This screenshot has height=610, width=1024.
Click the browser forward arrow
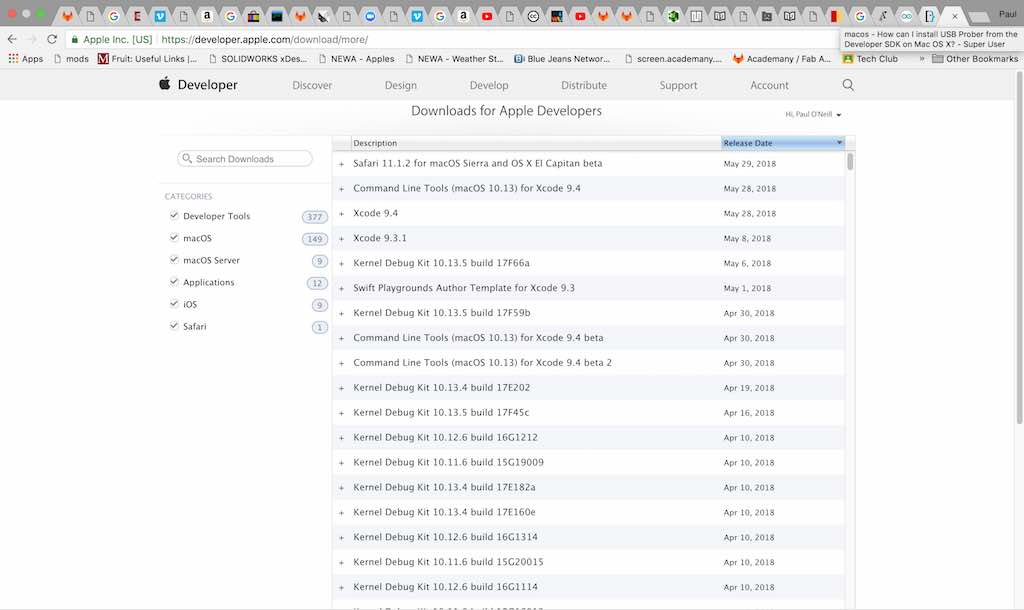point(32,39)
